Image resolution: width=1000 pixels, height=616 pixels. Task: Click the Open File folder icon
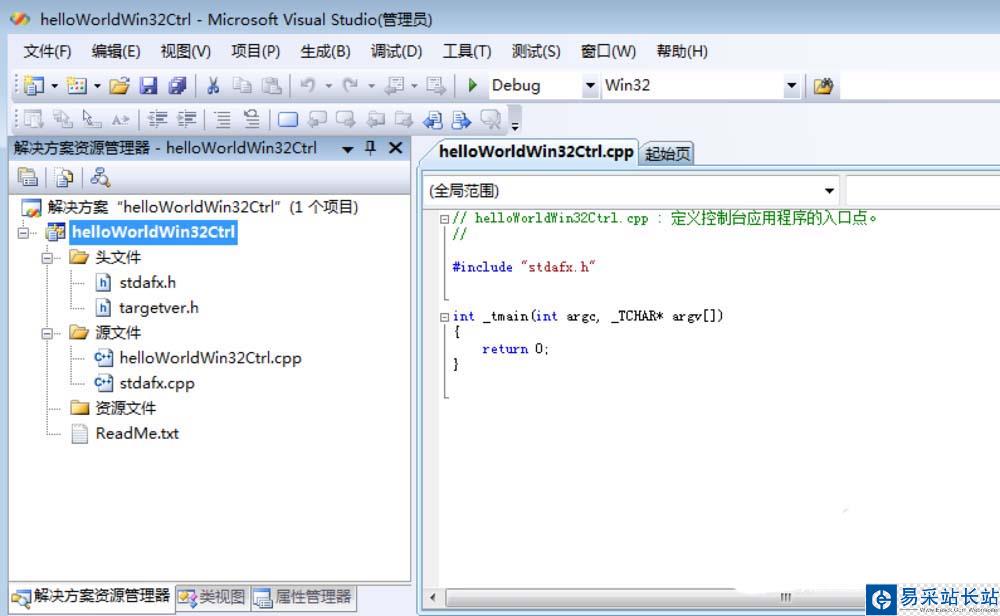[x=119, y=85]
